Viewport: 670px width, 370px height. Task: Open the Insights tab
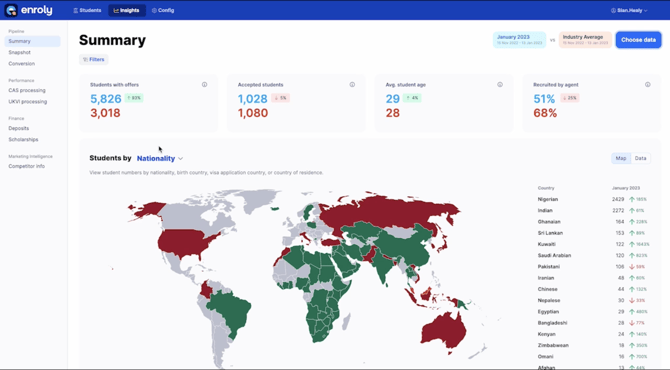pyautogui.click(x=127, y=10)
